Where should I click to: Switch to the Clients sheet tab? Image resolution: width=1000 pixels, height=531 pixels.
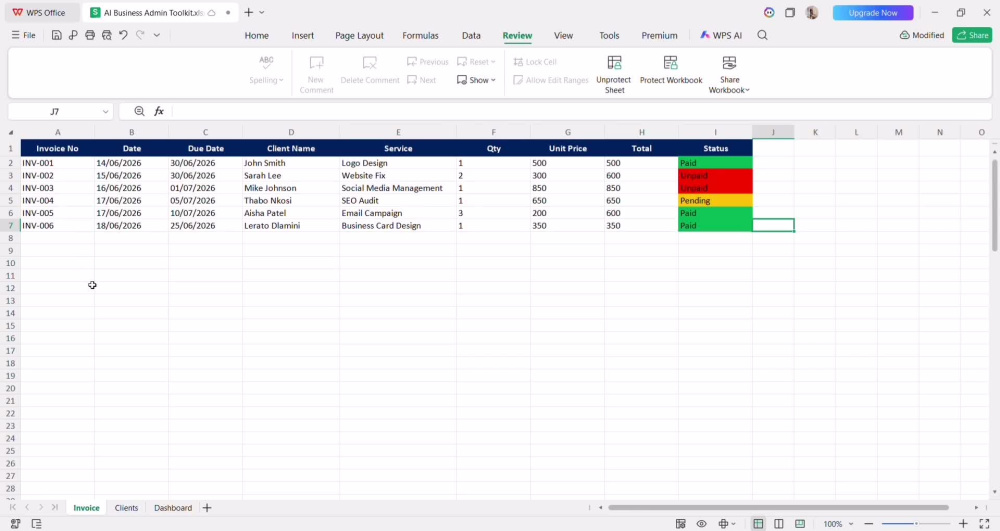tap(126, 508)
